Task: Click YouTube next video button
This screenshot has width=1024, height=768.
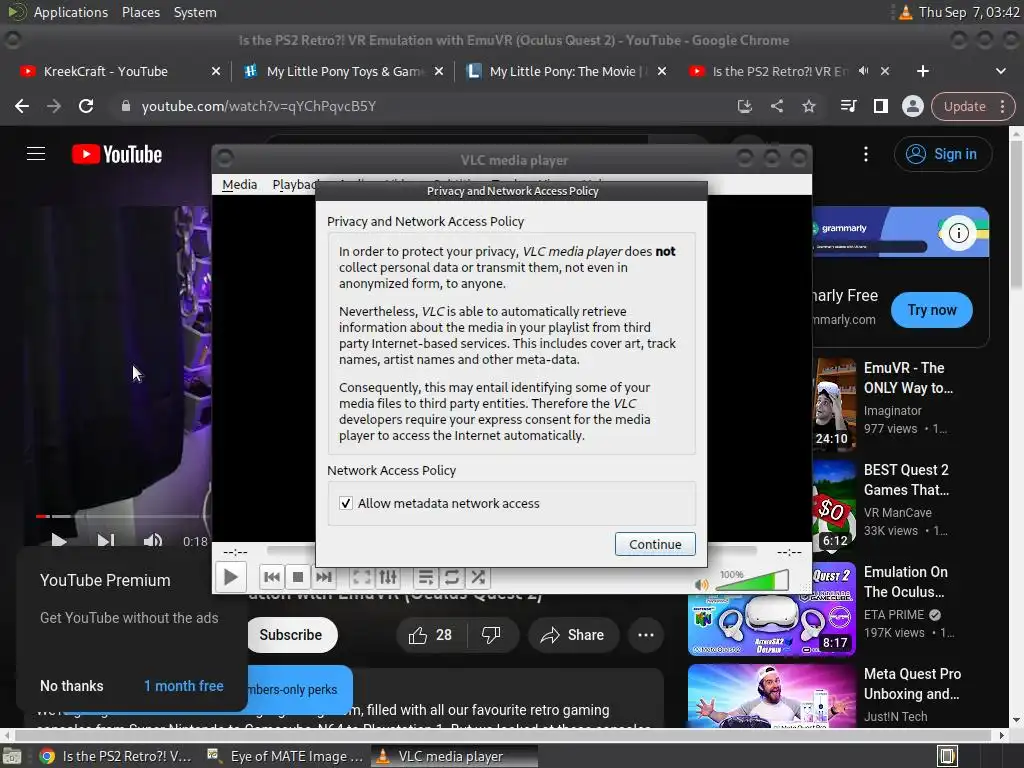Action: pos(106,540)
